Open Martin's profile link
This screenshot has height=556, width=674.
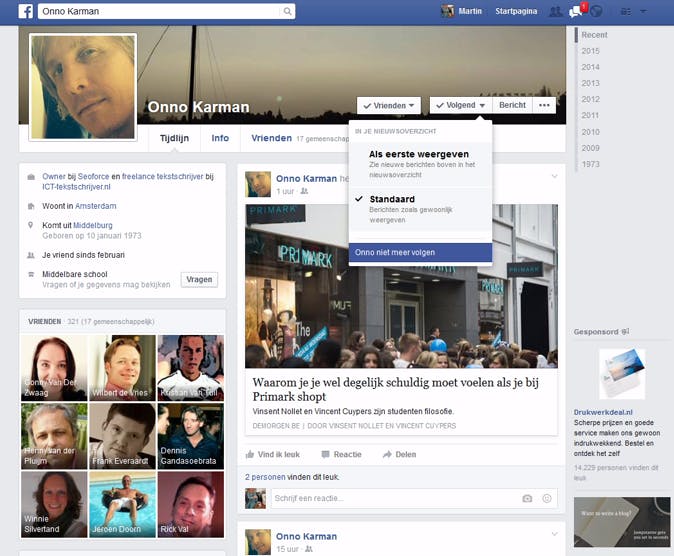click(x=470, y=11)
